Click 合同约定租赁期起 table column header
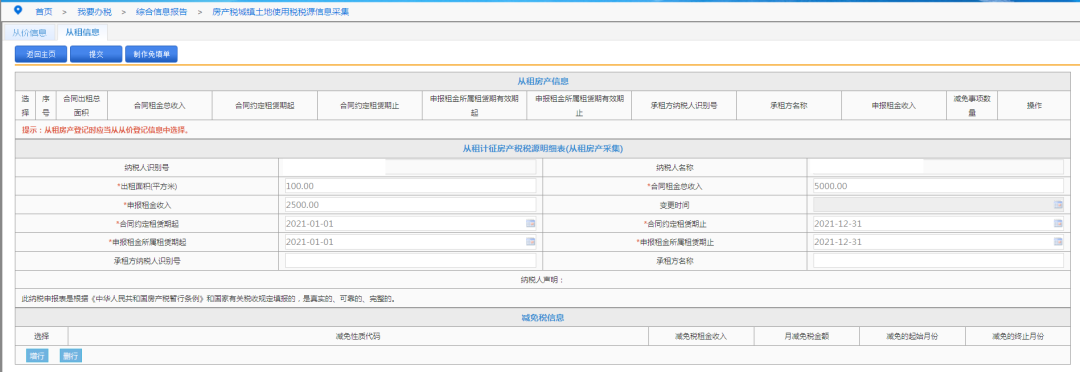The height and width of the screenshot is (372, 1080). (x=264, y=106)
